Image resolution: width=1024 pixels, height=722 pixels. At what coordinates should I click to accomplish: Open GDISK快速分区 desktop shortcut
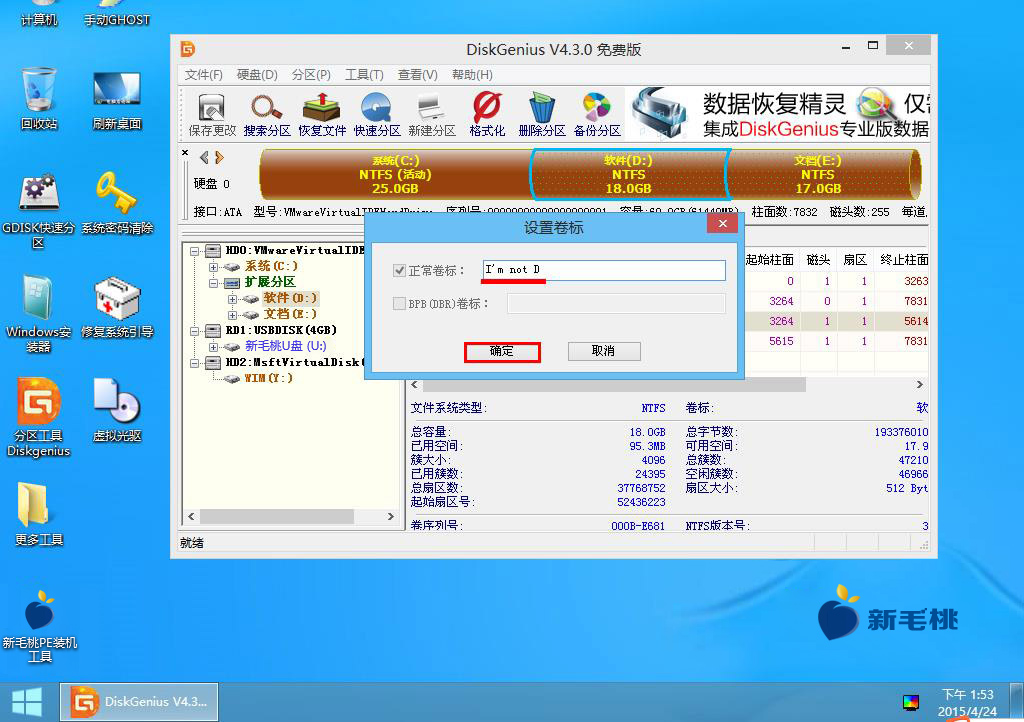click(x=39, y=211)
